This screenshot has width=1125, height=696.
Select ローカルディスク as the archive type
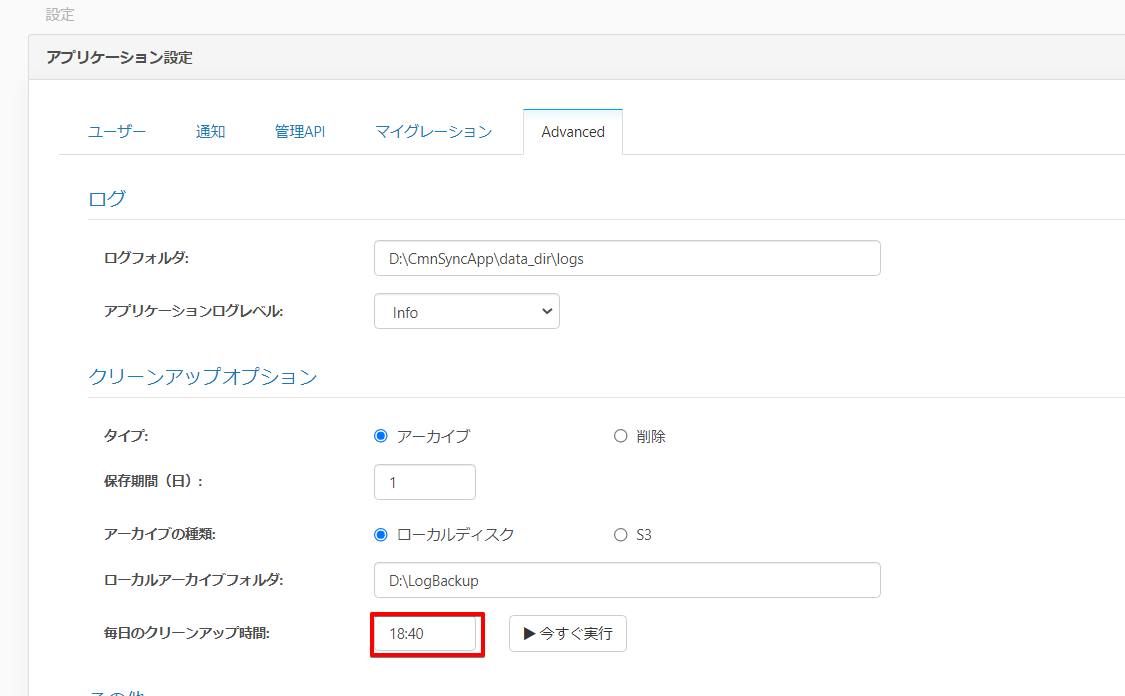381,535
